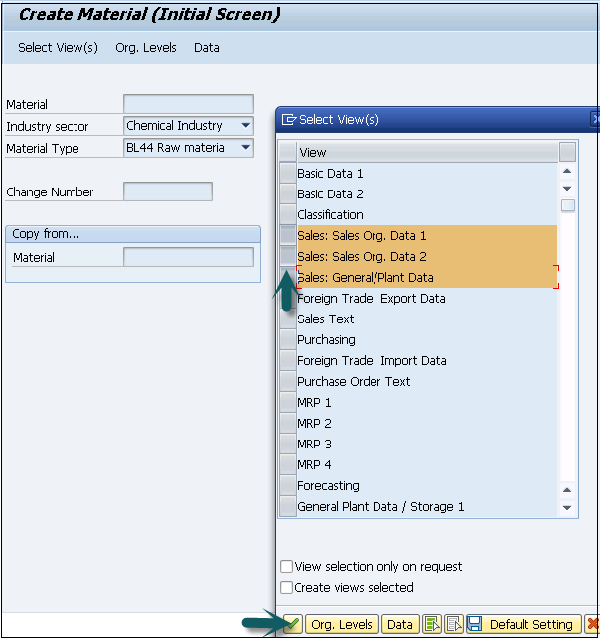Click the table configuration icon beside View header

point(567,152)
